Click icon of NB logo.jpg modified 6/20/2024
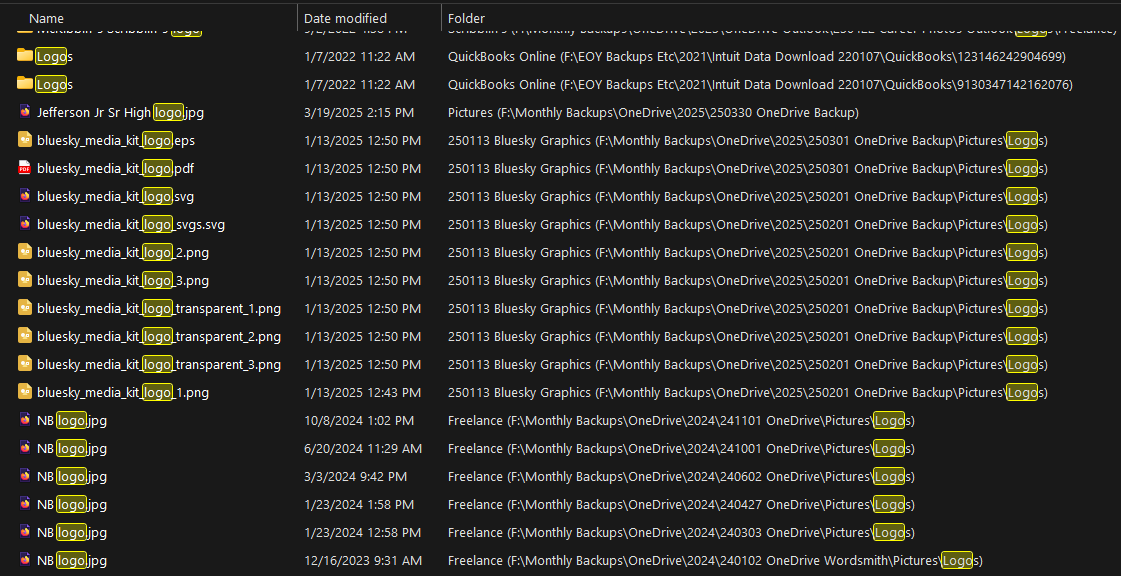 click(25, 448)
